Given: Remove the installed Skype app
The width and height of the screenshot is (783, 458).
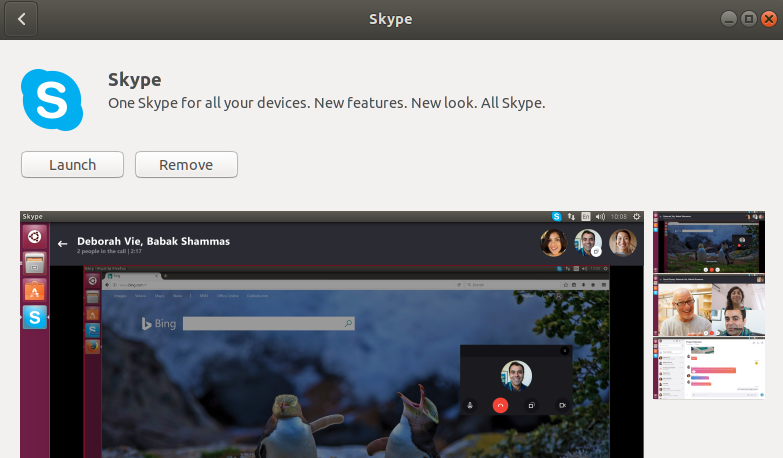Looking at the screenshot, I should [186, 164].
